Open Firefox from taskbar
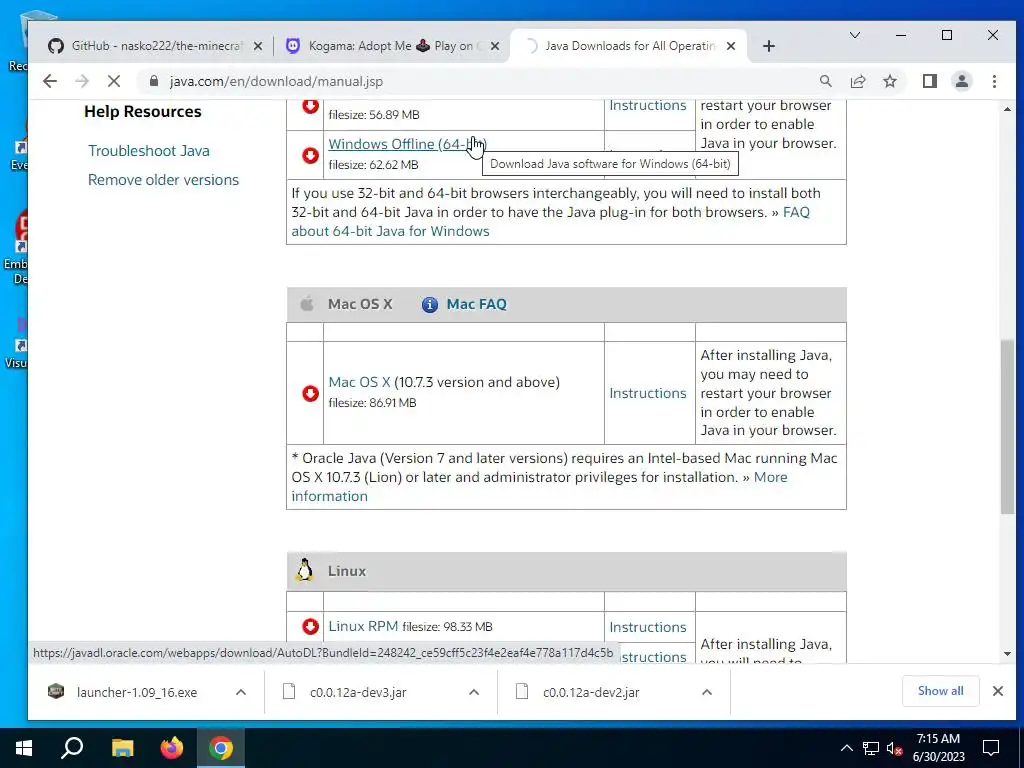1024x768 pixels. (x=172, y=748)
